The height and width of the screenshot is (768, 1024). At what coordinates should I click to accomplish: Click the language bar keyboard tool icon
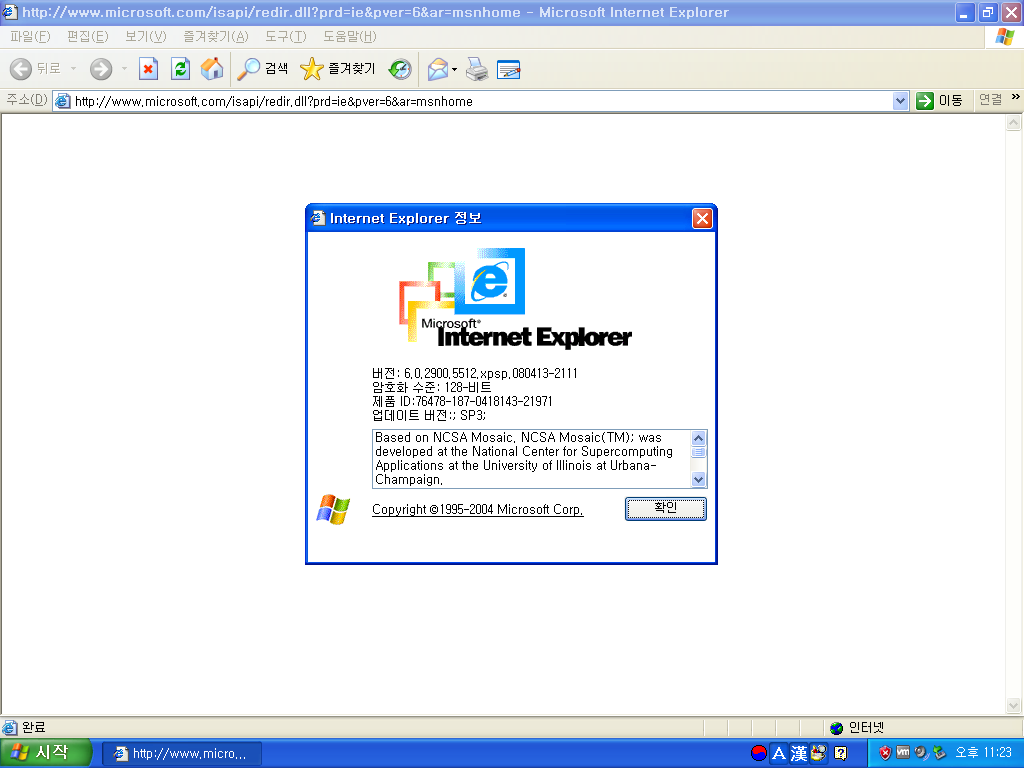click(818, 753)
